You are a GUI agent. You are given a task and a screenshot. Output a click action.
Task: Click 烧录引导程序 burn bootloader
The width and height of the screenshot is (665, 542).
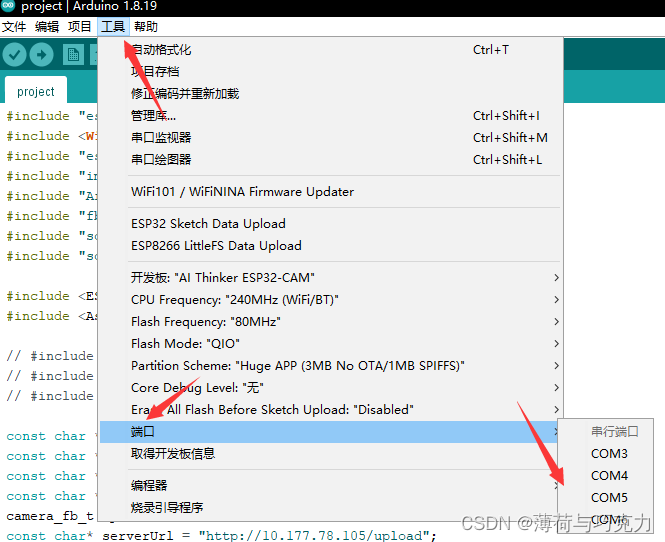click(x=330, y=508)
